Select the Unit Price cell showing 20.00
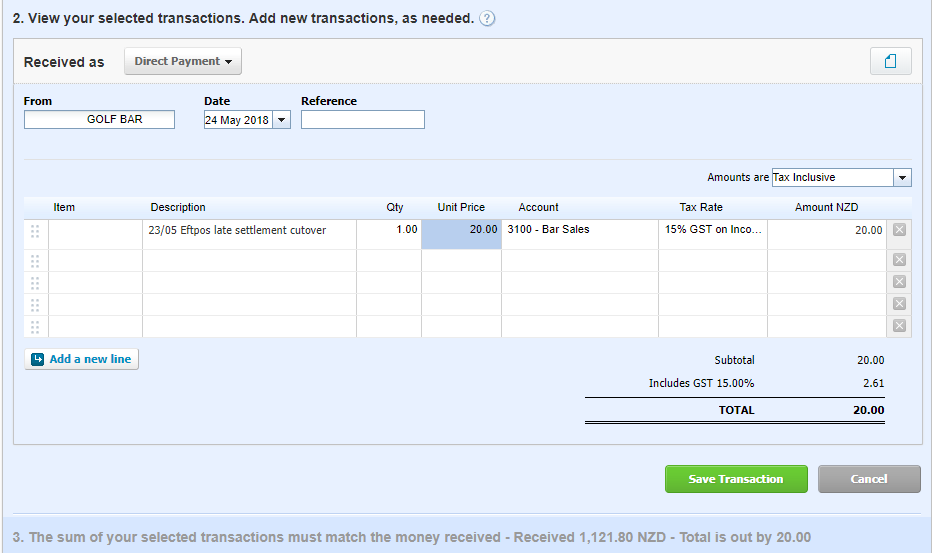932x553 pixels. pos(461,230)
